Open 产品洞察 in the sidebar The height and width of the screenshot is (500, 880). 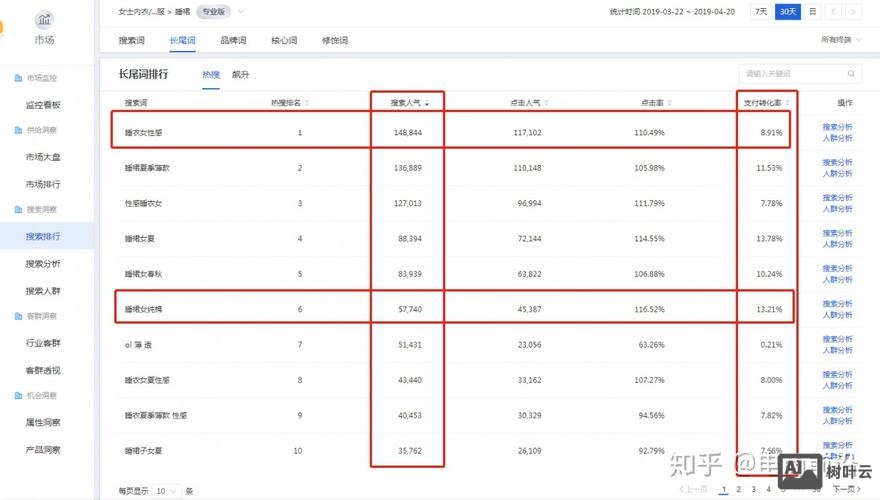coord(43,449)
